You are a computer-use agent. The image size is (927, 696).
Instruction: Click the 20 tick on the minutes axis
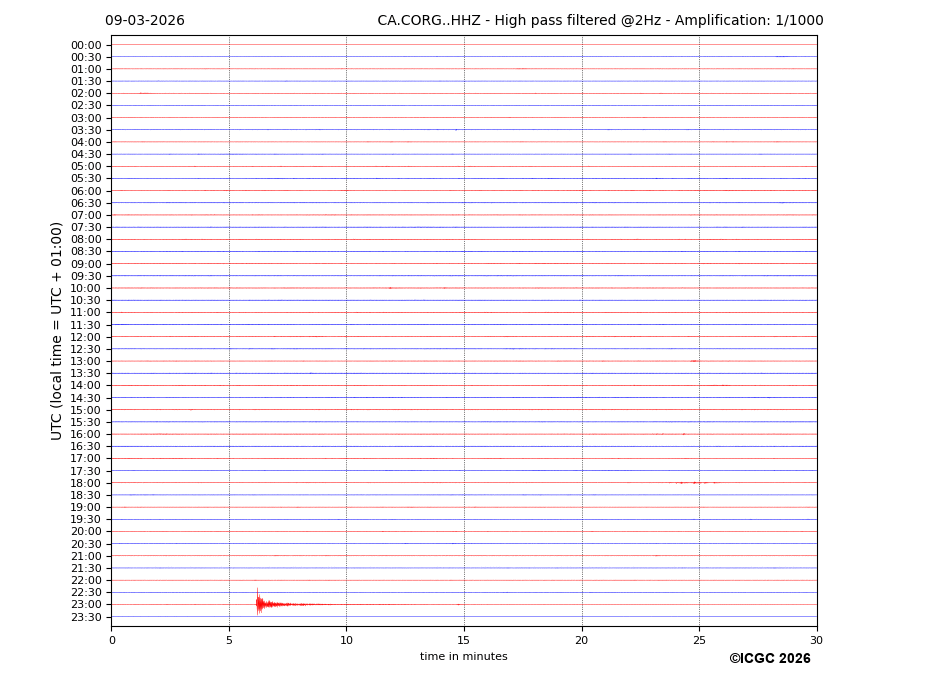tap(582, 640)
